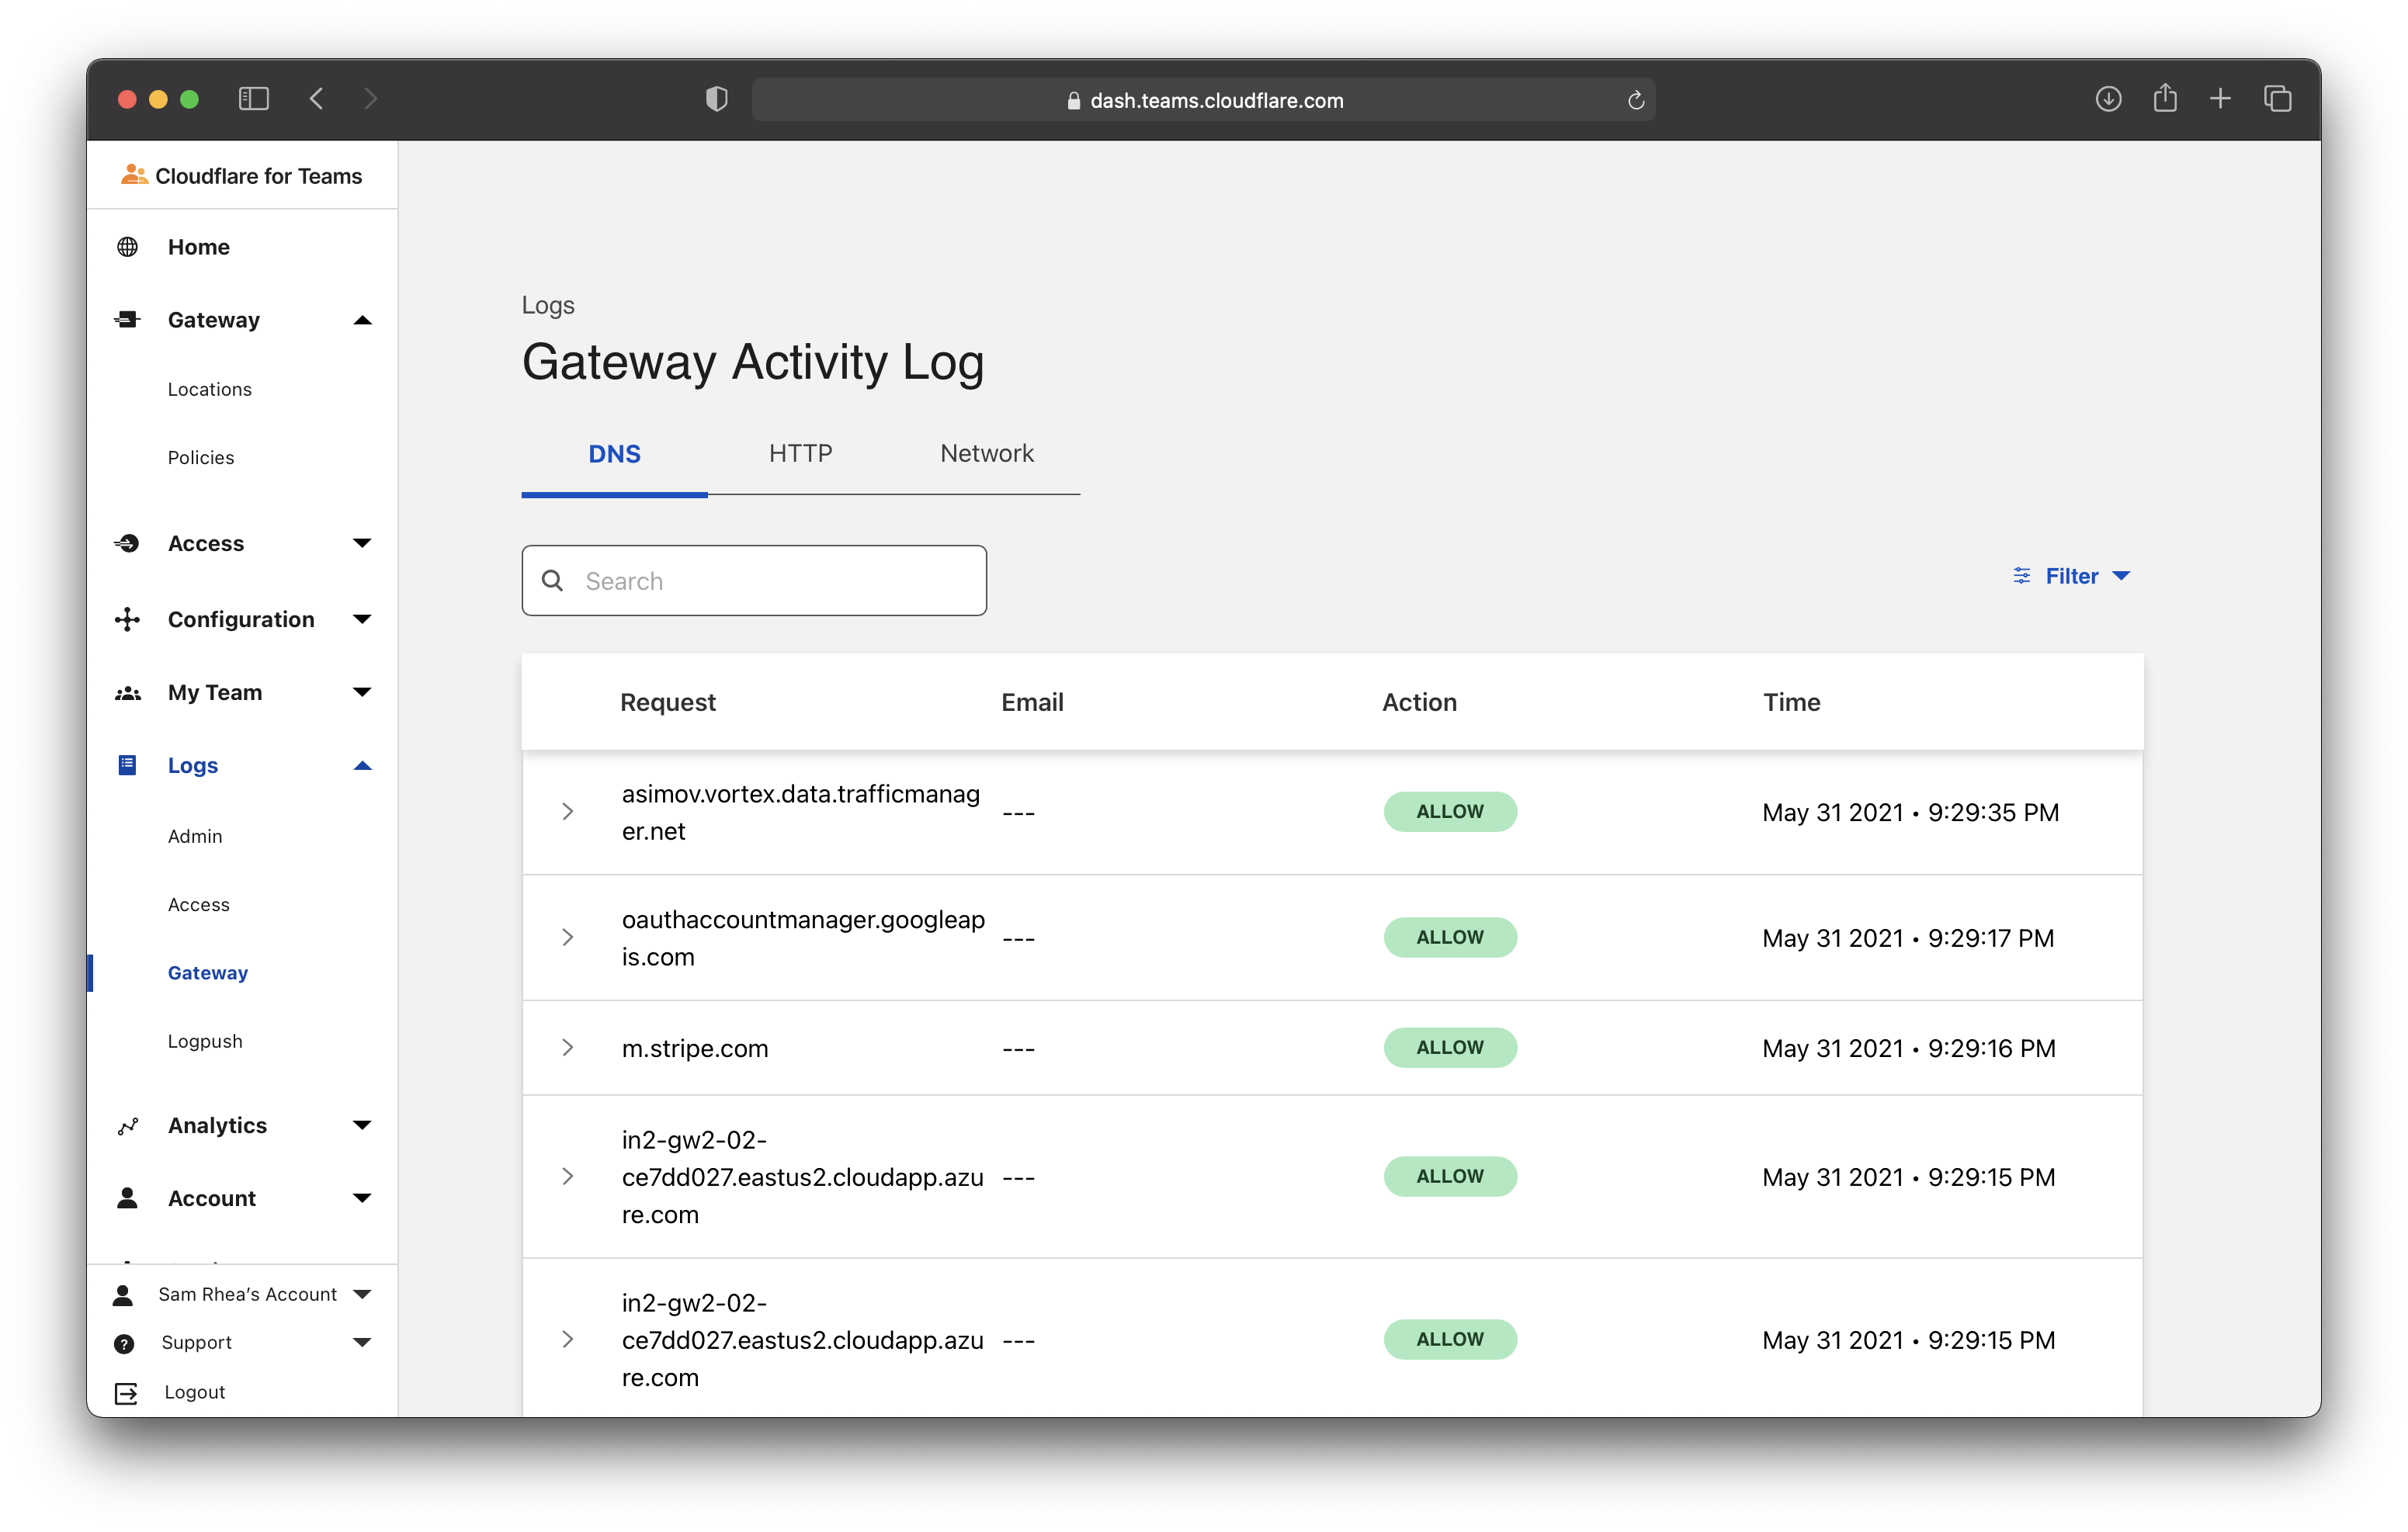Click the Analytics chart icon in sidebar
This screenshot has width=2408, height=1532.
[x=127, y=1126]
